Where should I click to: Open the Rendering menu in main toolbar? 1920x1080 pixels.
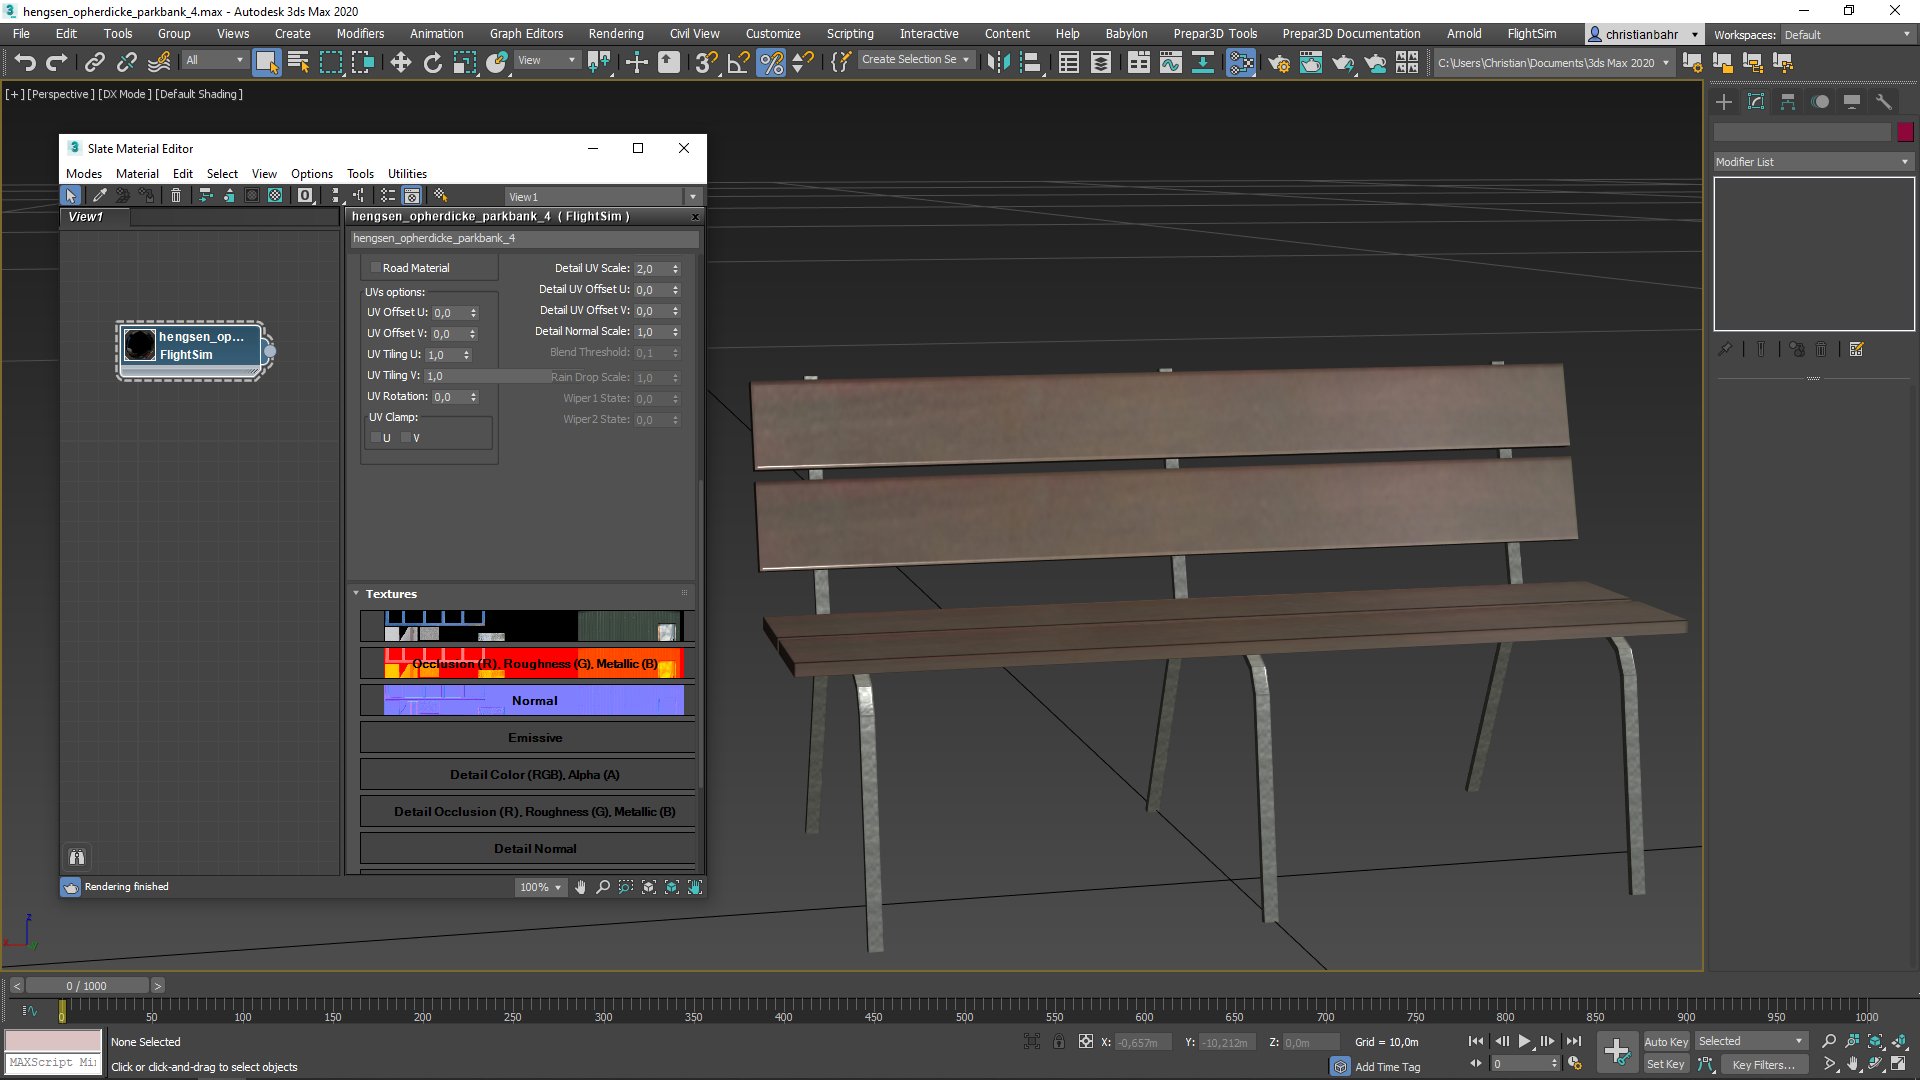click(616, 33)
